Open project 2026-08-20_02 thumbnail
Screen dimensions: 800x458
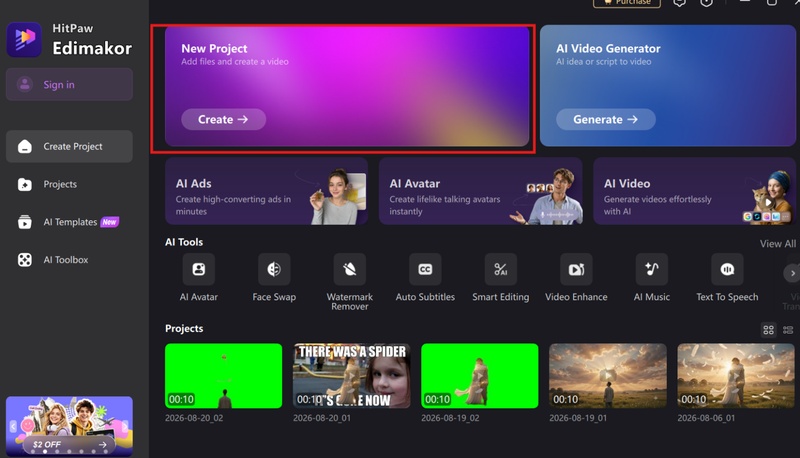click(x=223, y=376)
